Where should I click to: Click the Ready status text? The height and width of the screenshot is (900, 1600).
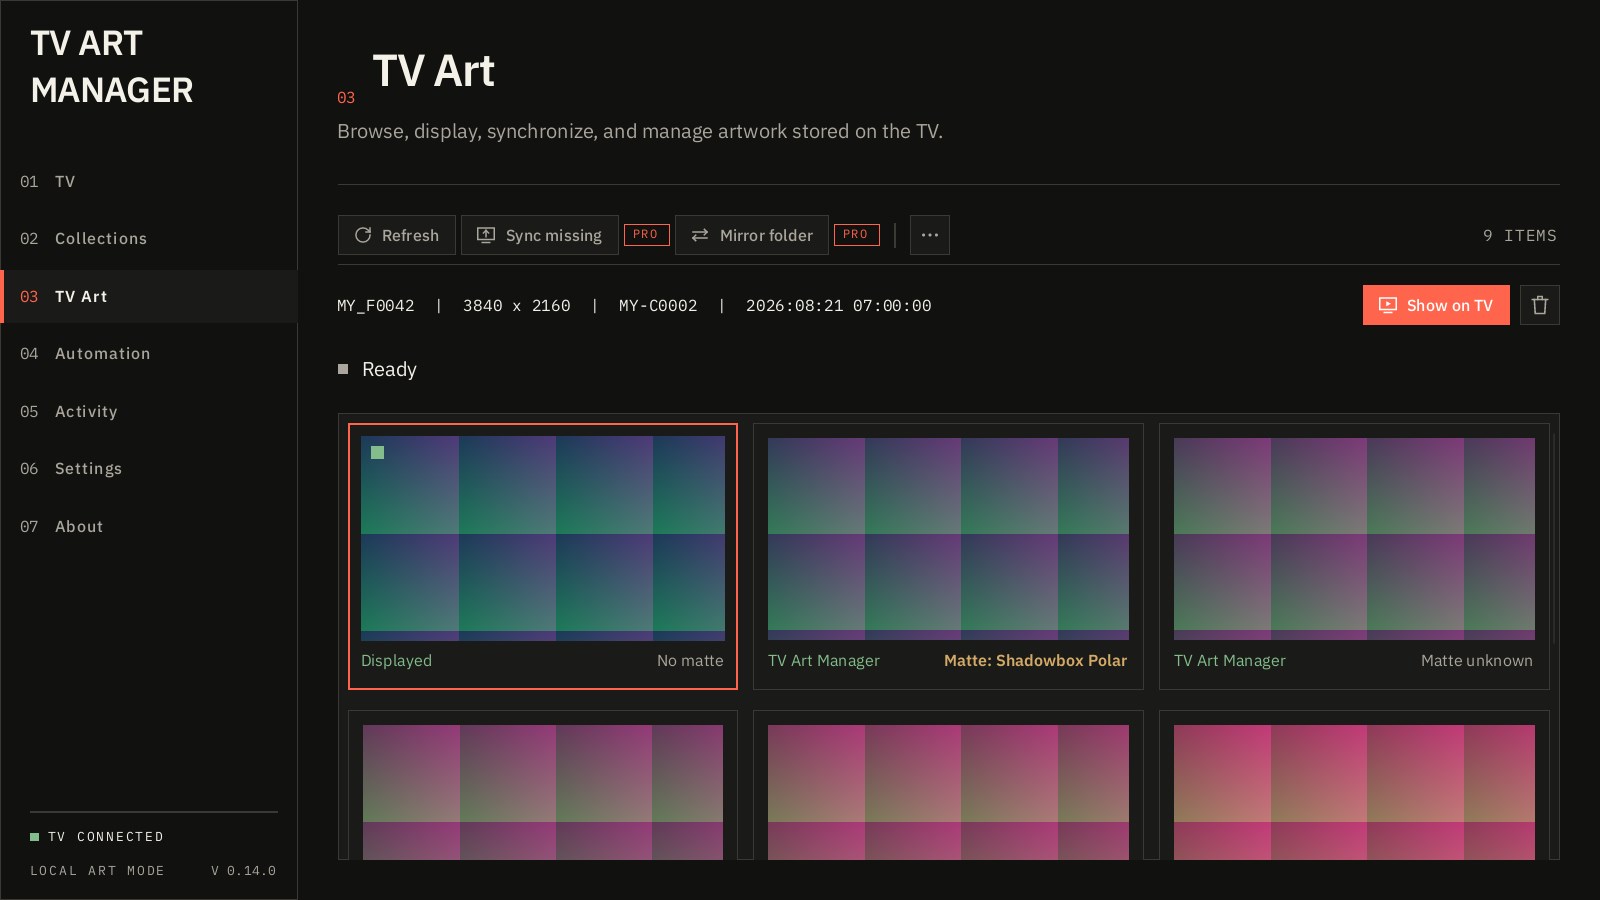[x=389, y=369]
